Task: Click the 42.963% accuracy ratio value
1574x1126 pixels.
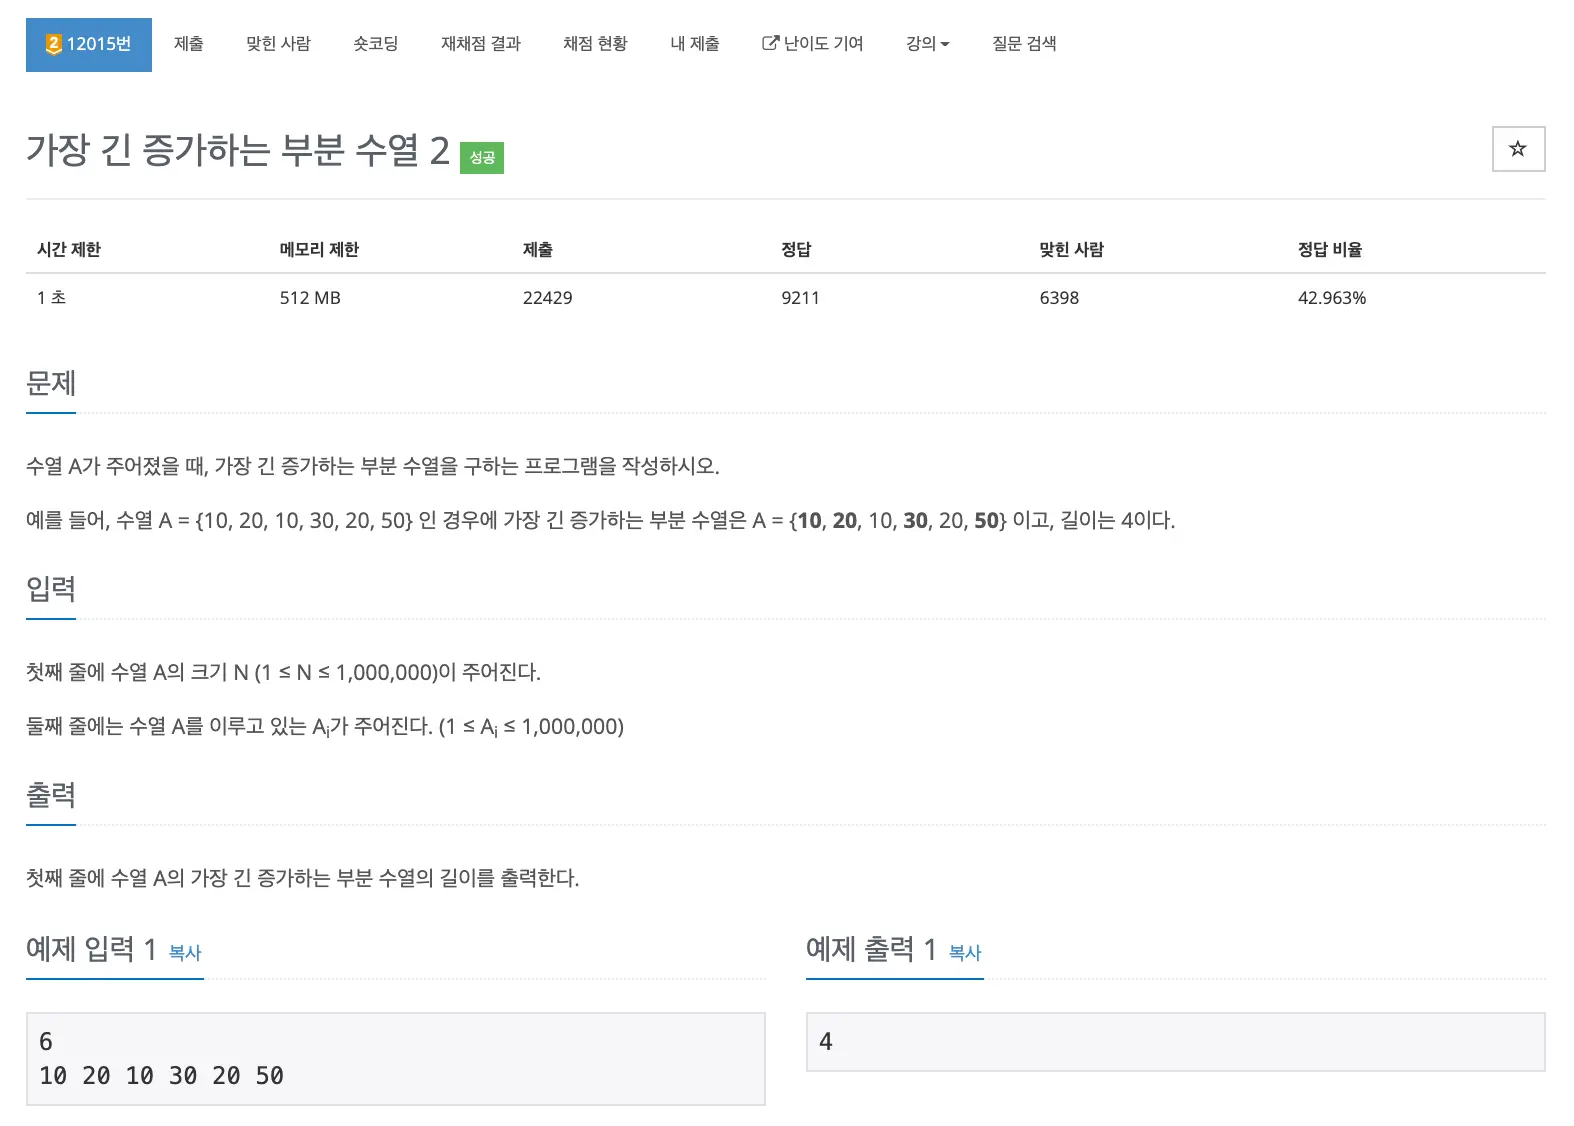Action: (x=1332, y=298)
